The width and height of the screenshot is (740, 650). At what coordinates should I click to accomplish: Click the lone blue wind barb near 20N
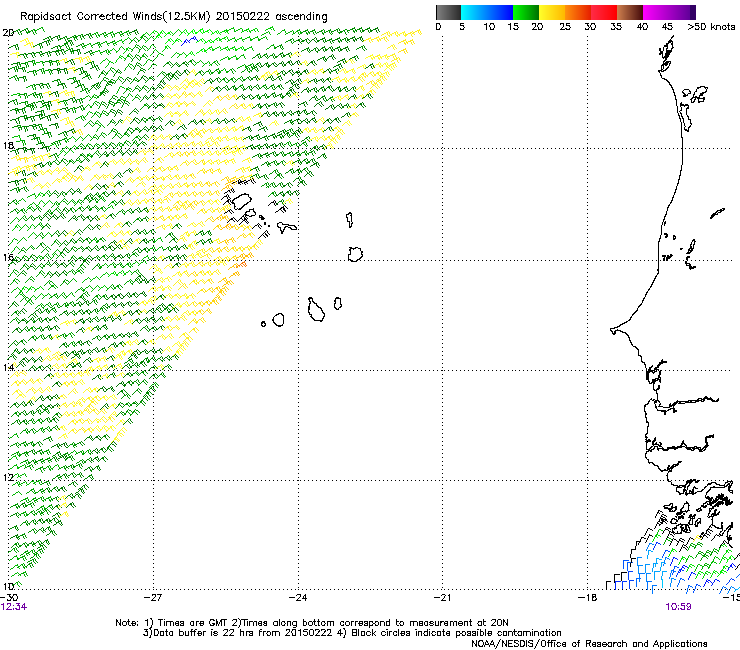(x=189, y=41)
